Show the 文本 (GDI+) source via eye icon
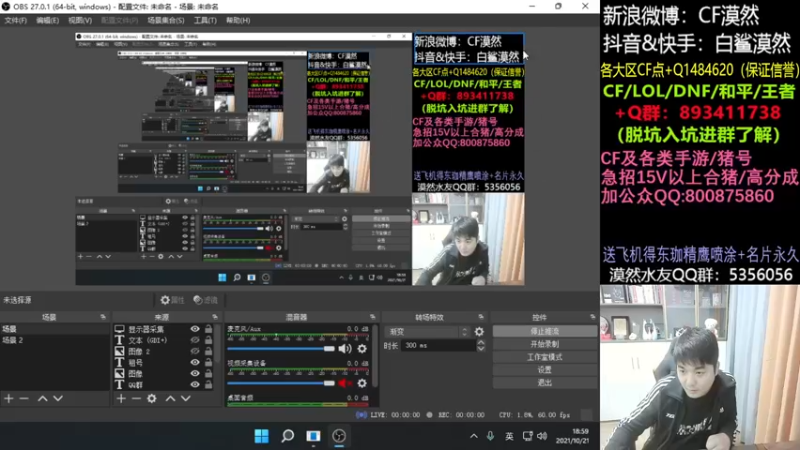This screenshot has width=800, height=450. (x=195, y=340)
